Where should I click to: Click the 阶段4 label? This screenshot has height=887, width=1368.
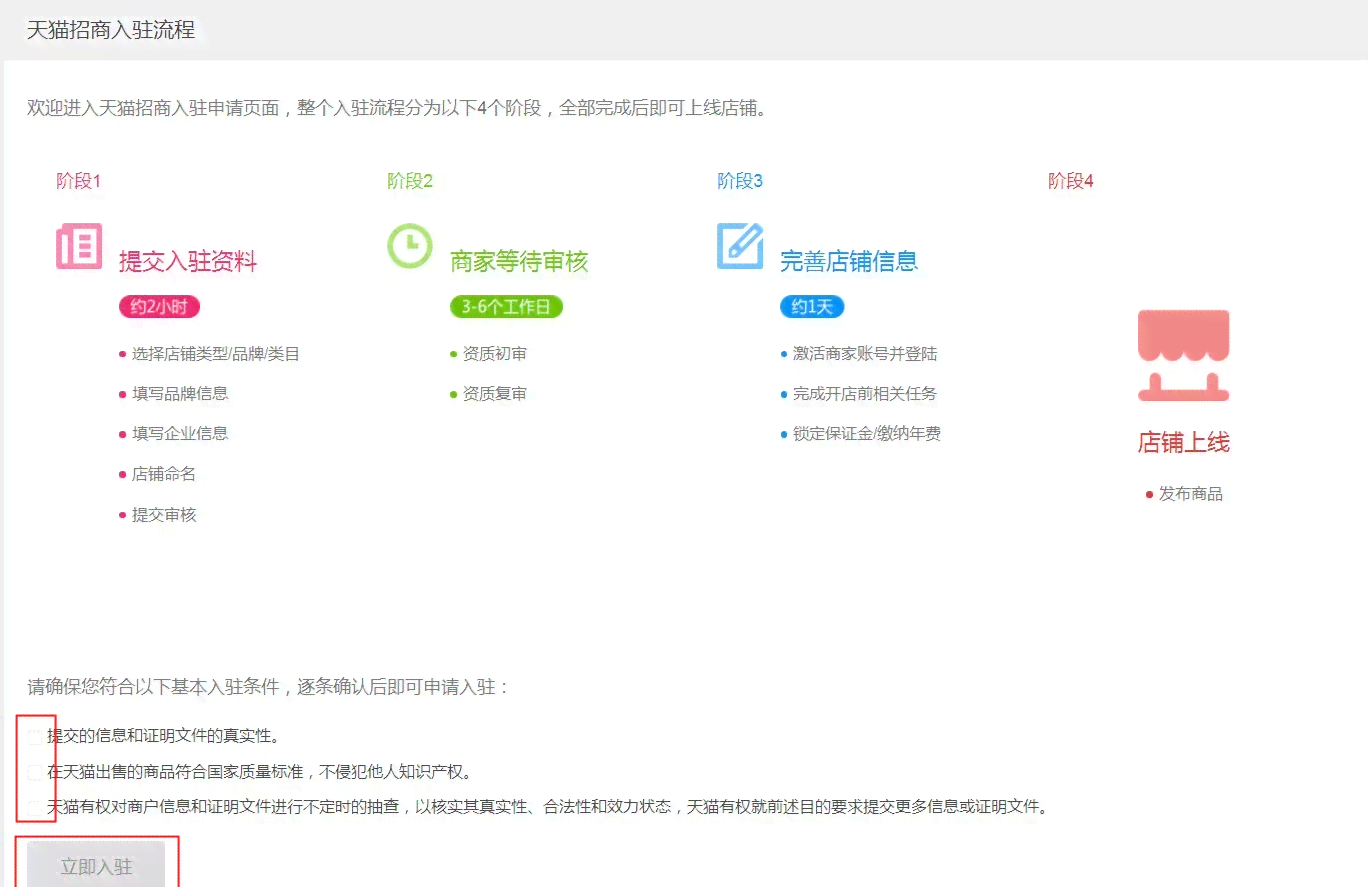(1071, 181)
